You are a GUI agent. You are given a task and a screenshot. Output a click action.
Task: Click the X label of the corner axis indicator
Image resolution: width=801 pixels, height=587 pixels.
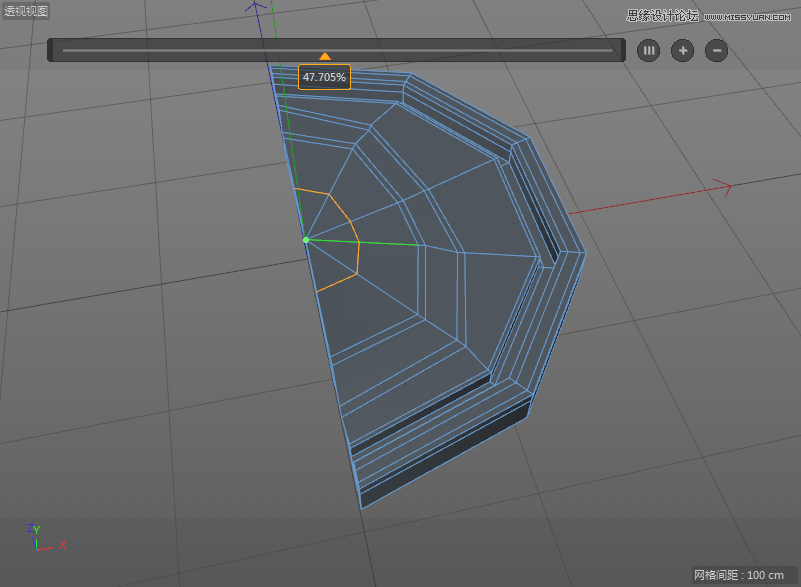(61, 546)
